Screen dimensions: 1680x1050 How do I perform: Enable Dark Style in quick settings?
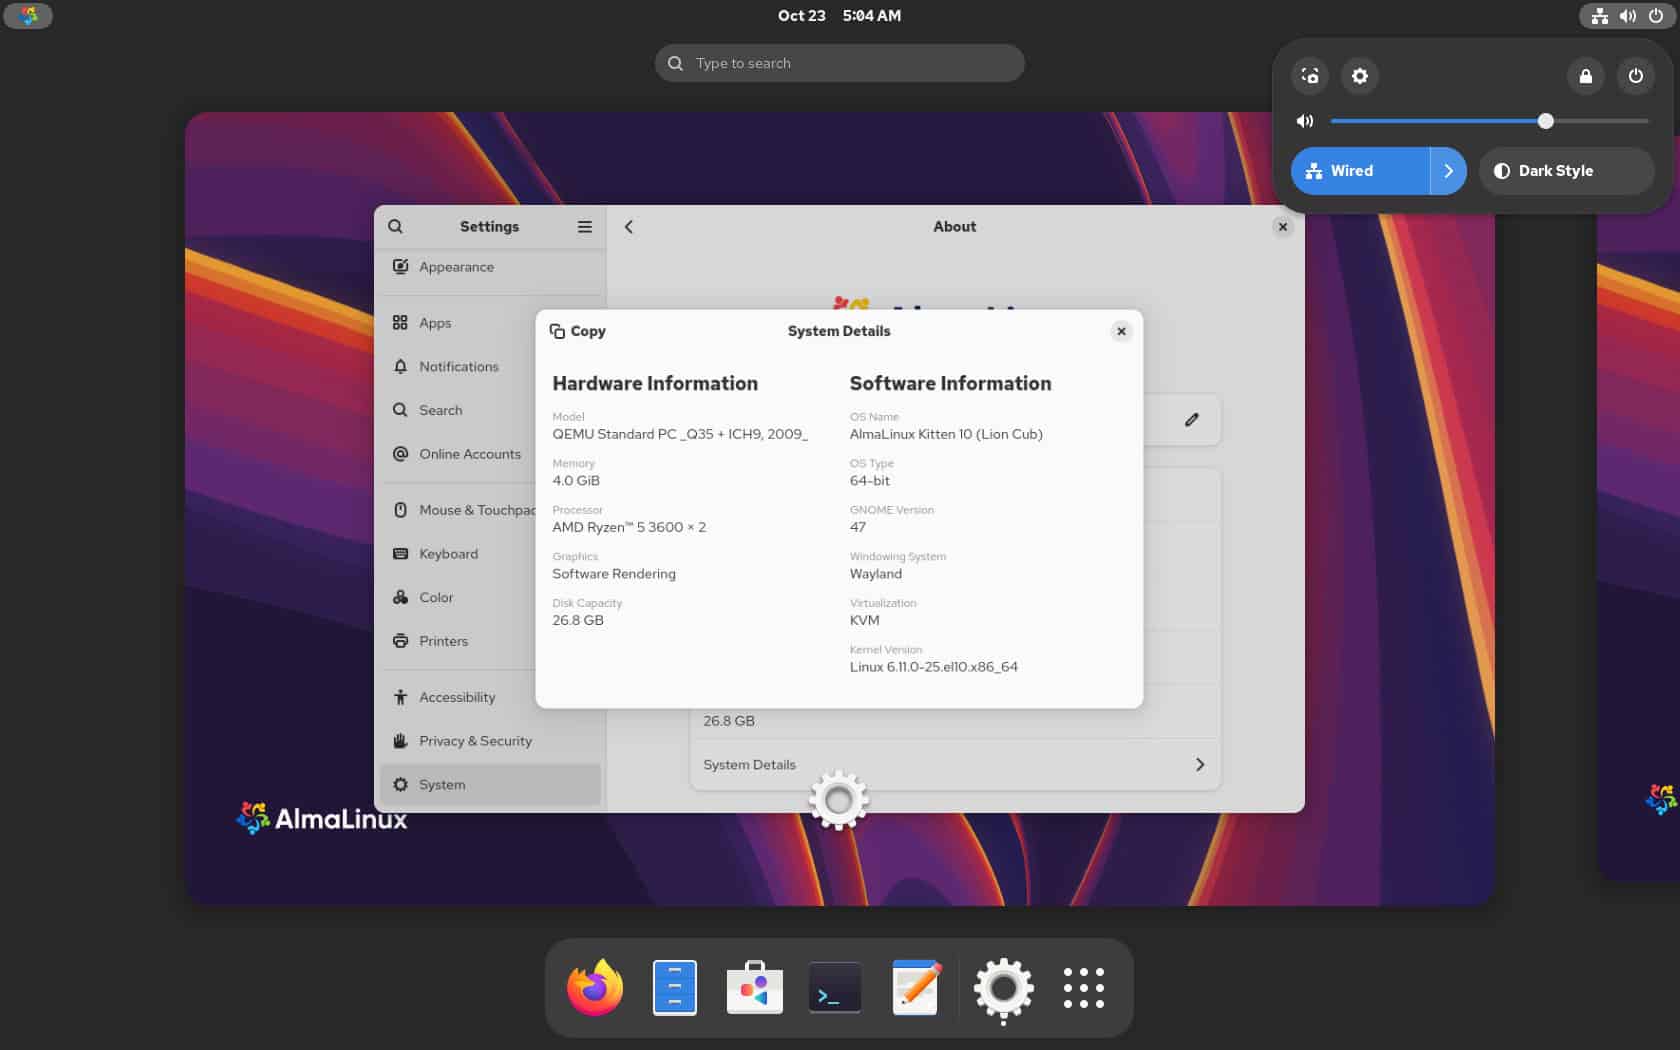(x=1565, y=171)
